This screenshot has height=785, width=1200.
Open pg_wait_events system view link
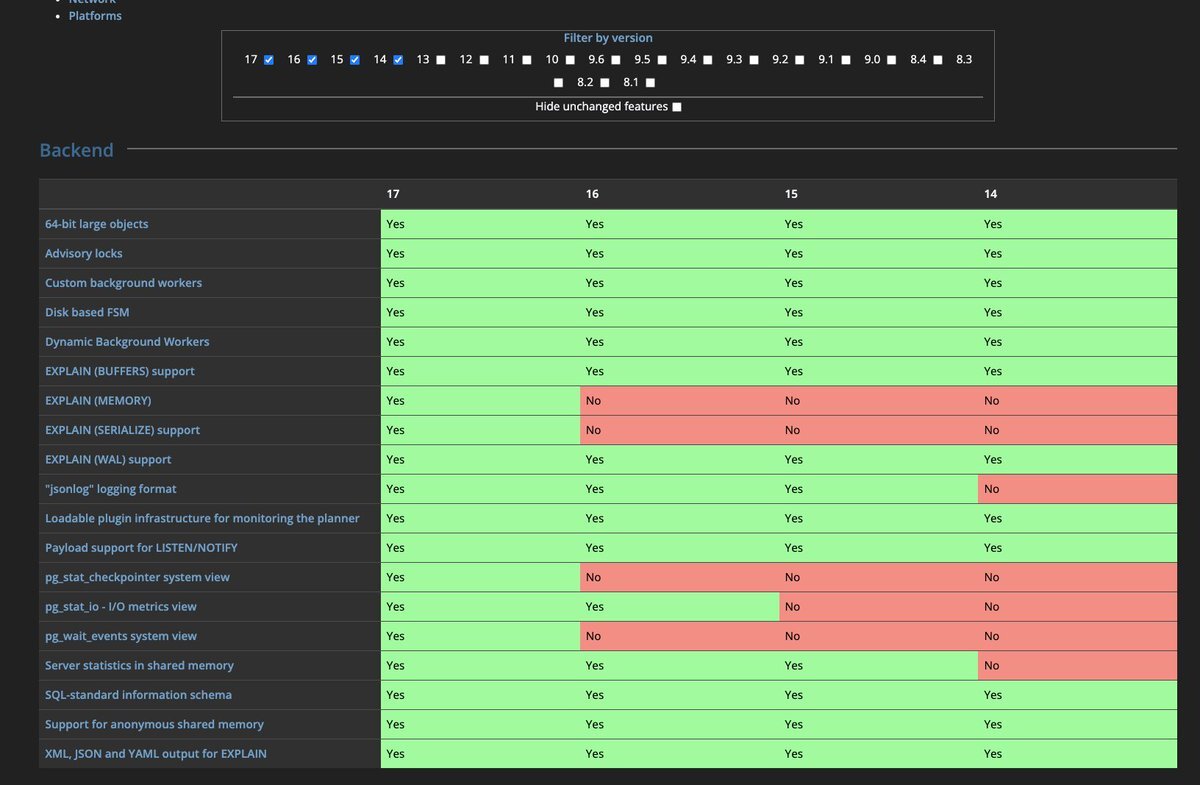(121, 636)
